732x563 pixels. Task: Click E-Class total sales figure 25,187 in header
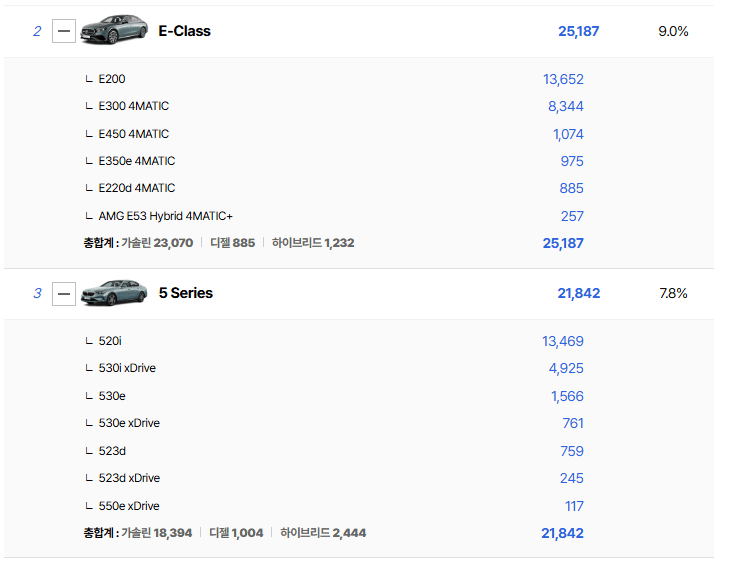pos(578,31)
